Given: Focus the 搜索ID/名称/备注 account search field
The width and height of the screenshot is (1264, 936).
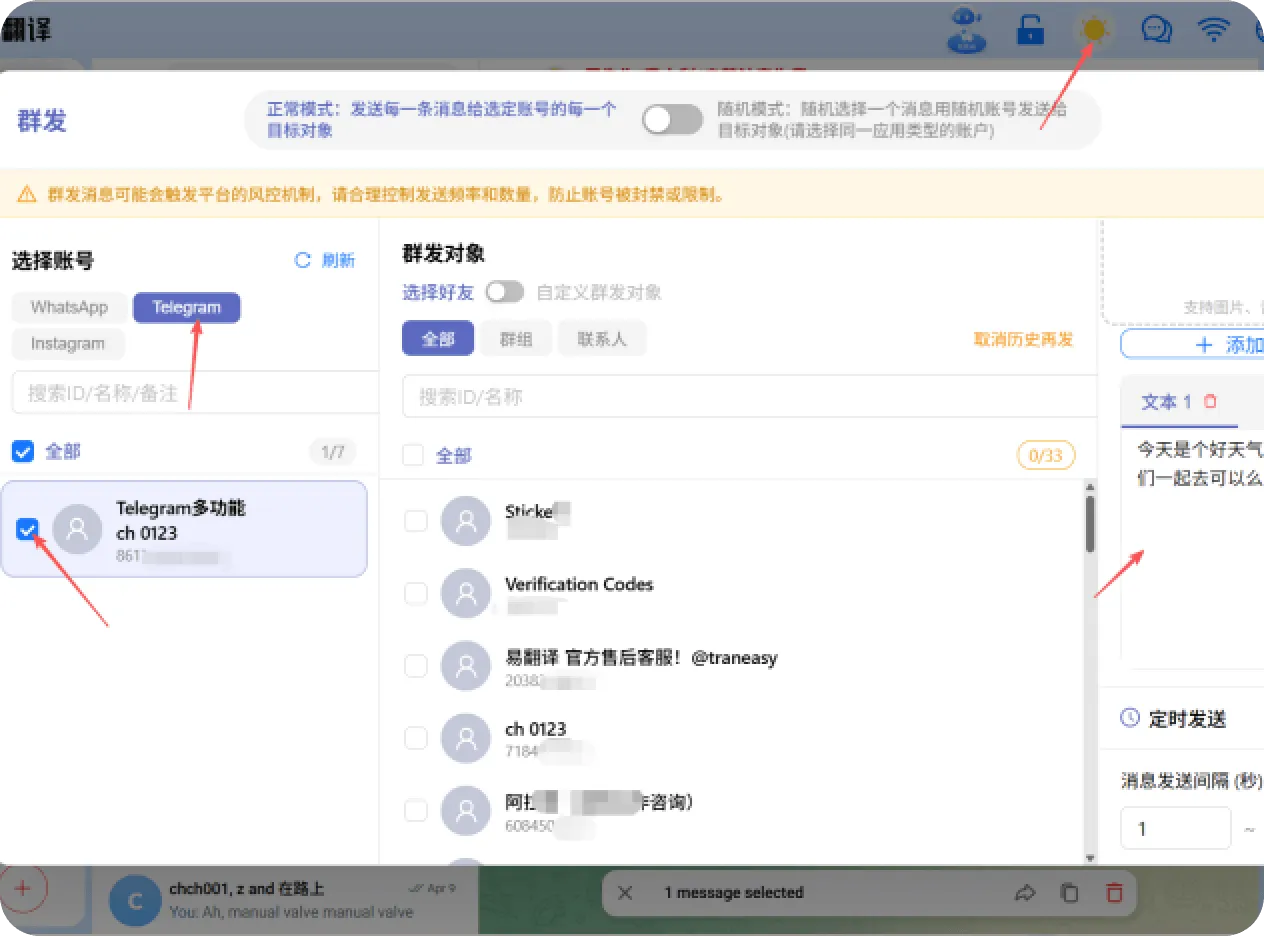Looking at the screenshot, I should [196, 393].
